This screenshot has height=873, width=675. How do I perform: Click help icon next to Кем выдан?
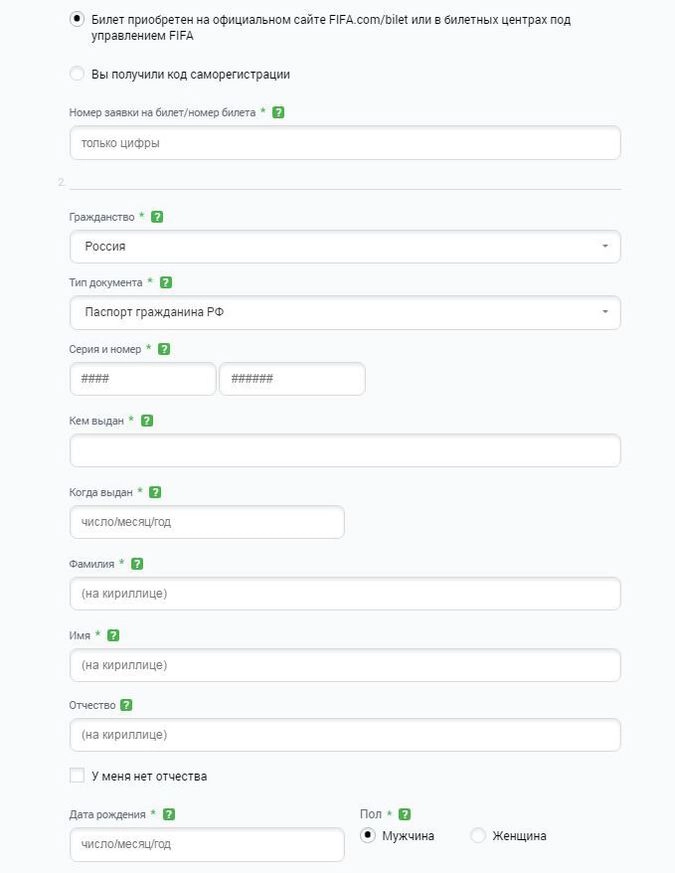point(147,421)
